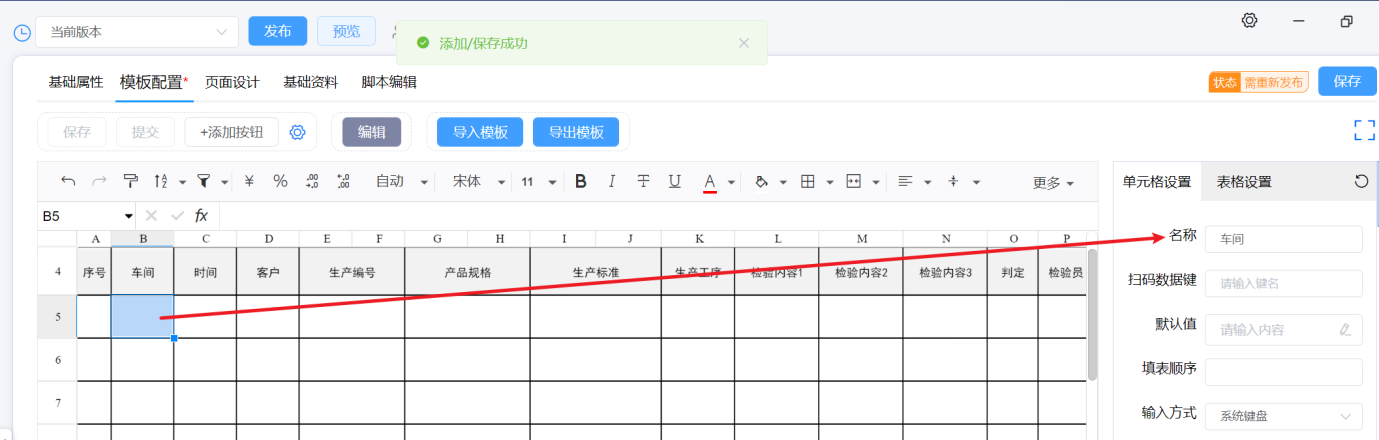Click the spreadsheet vertical scrollbar
The height and width of the screenshot is (440, 1379).
point(1092,315)
